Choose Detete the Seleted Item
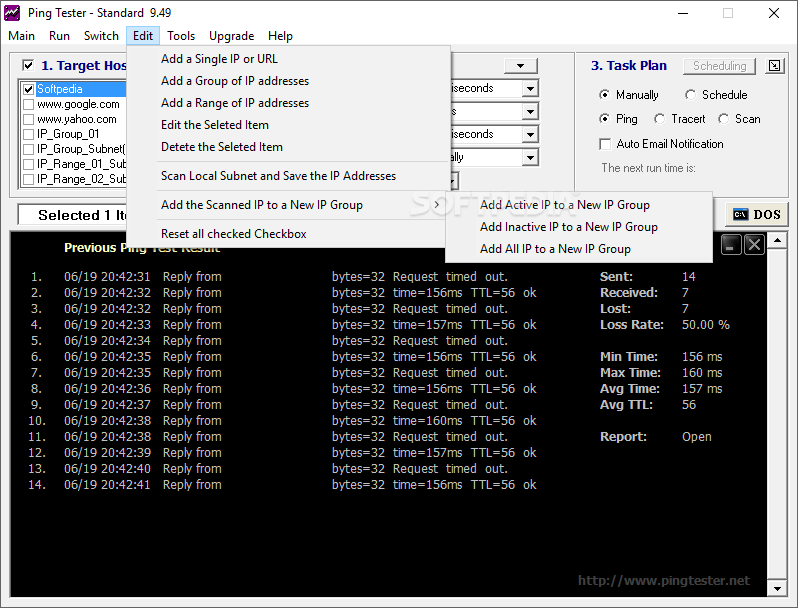This screenshot has width=798, height=608. [x=288, y=147]
